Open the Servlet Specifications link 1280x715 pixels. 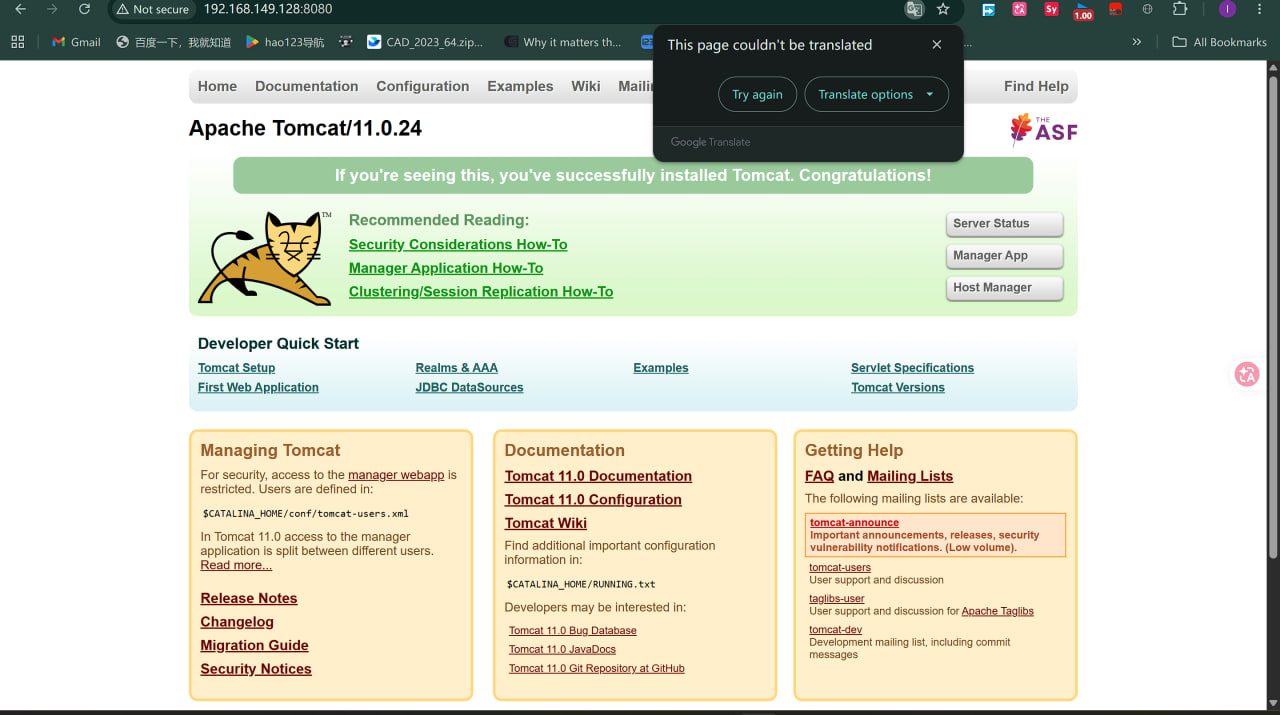pyautogui.click(x=912, y=368)
